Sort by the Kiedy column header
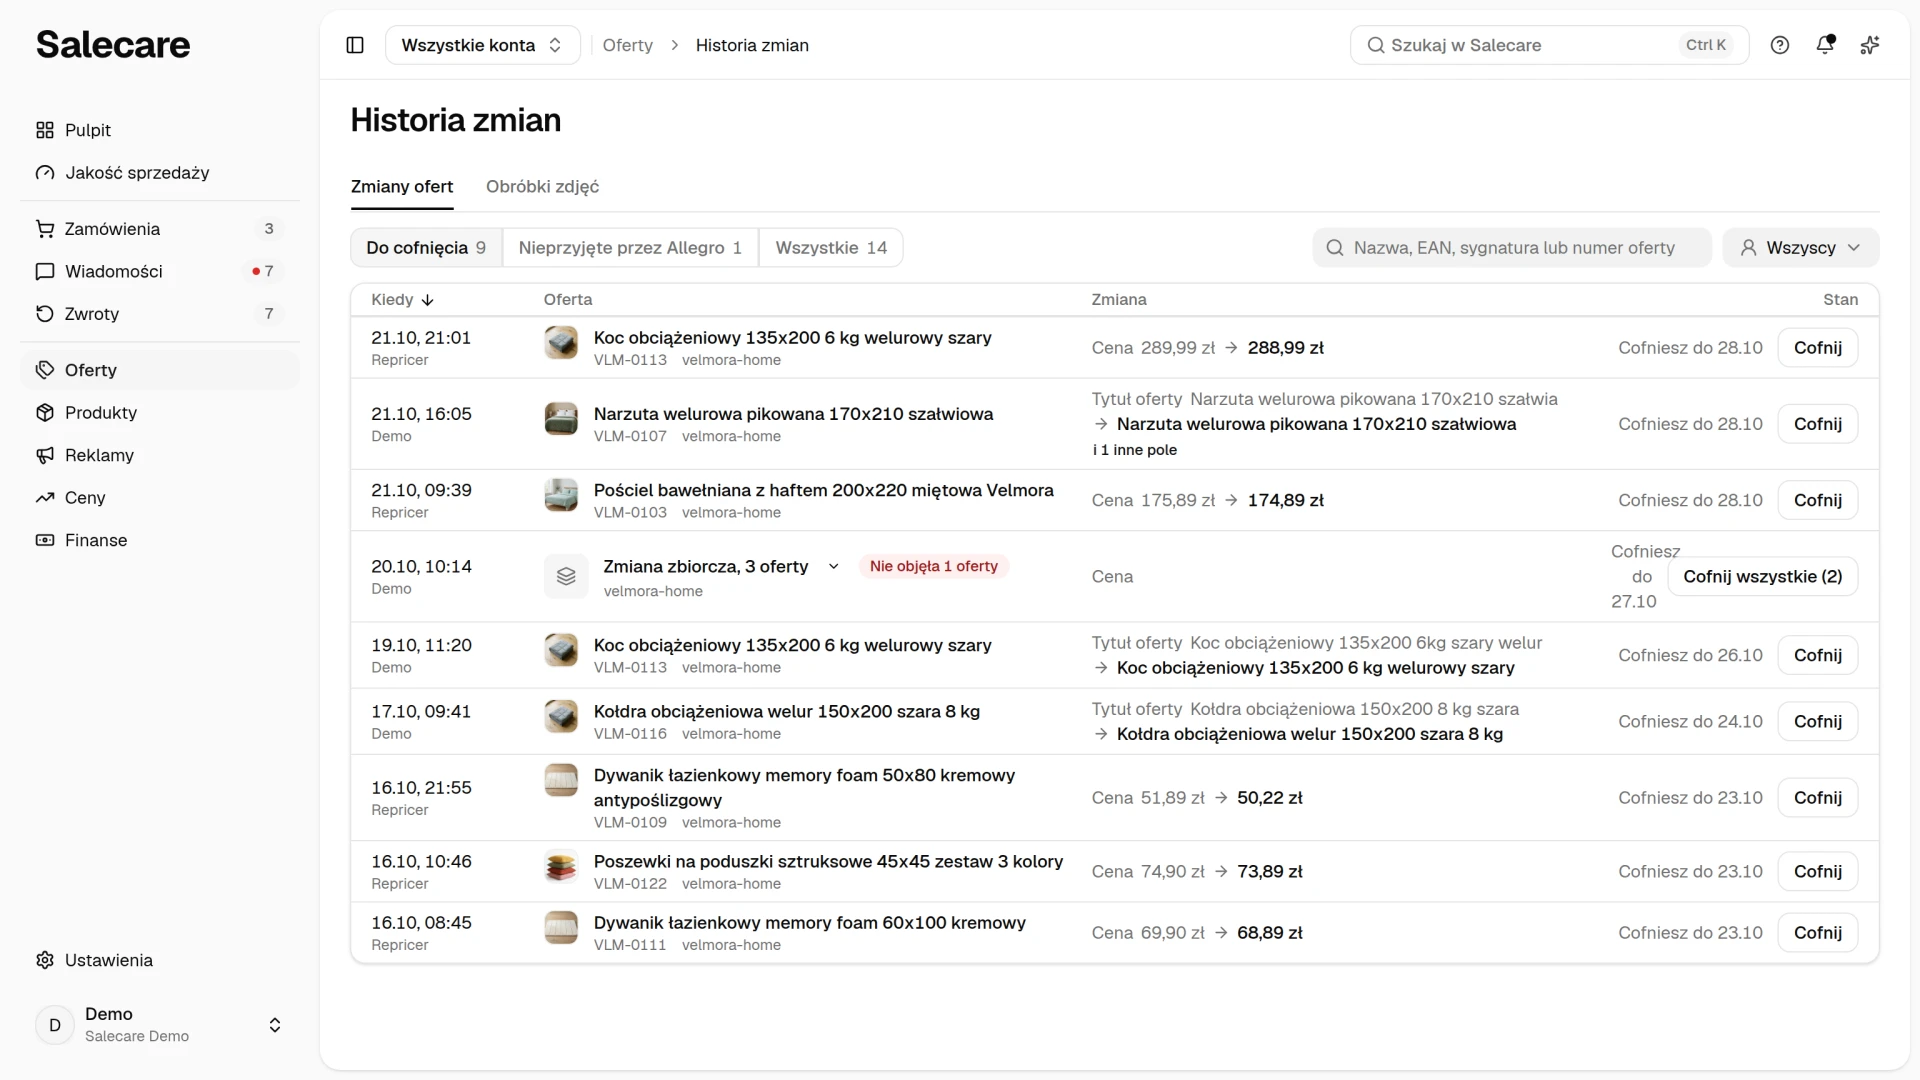The width and height of the screenshot is (1920, 1080). pyautogui.click(x=402, y=300)
